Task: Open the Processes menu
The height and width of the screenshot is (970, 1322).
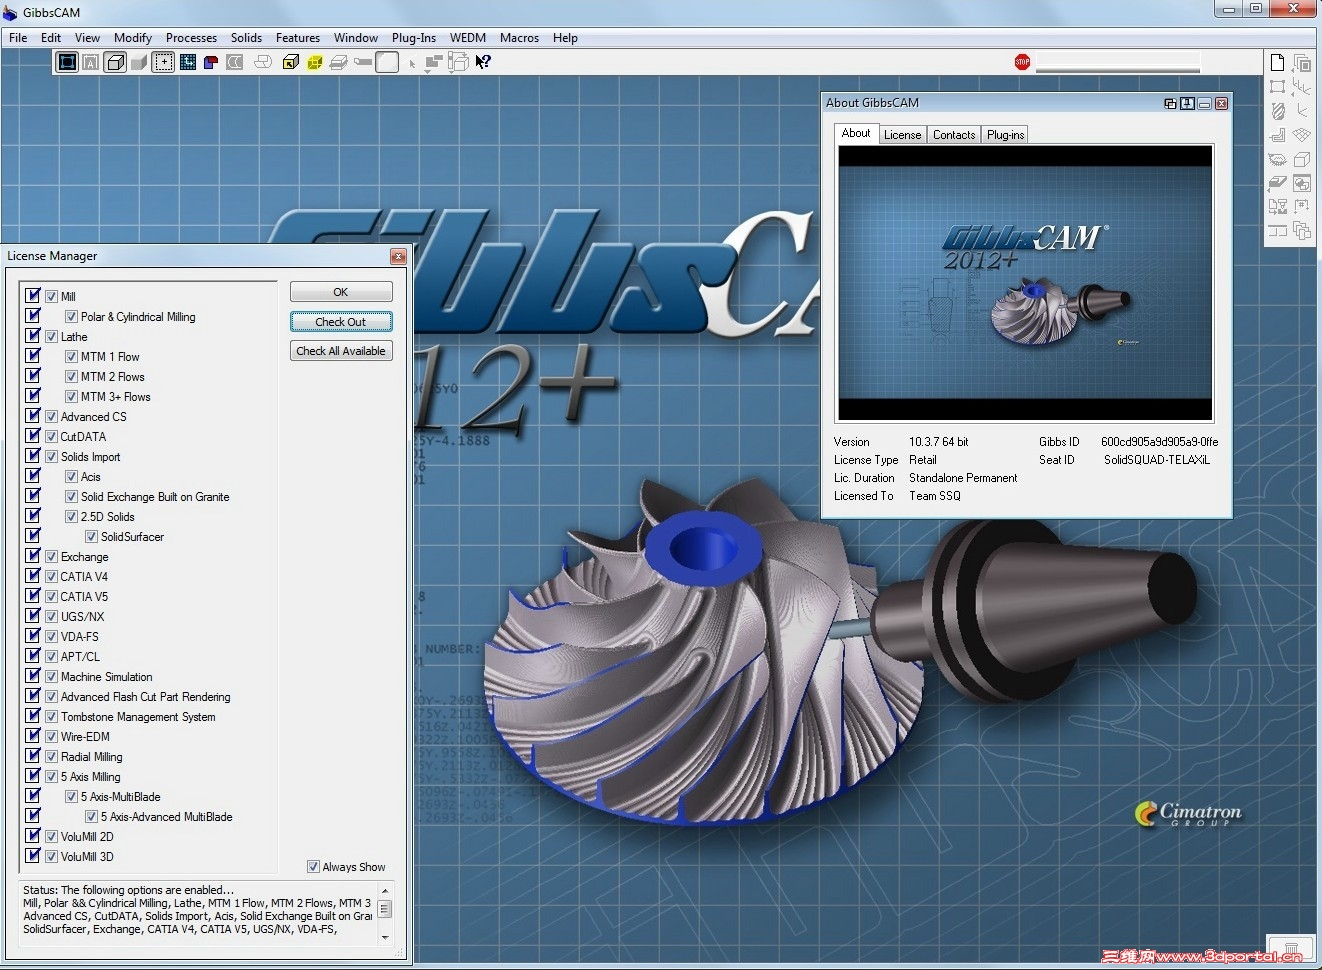Action: coord(191,38)
